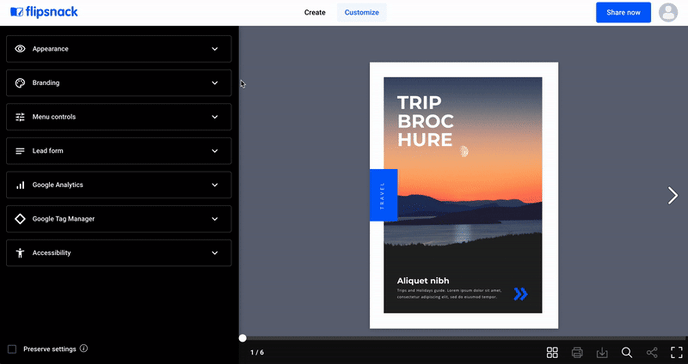The image size is (688, 364).
Task: Expand the Menu controls section chevron
Action: 215,117
